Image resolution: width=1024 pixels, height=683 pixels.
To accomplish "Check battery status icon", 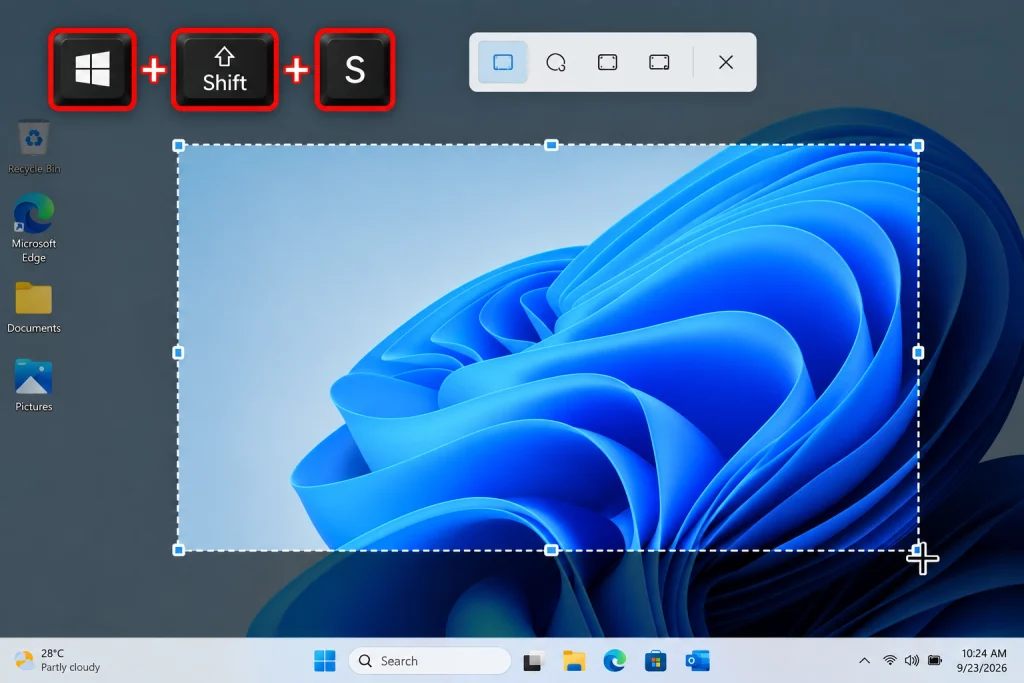I will click(935, 661).
